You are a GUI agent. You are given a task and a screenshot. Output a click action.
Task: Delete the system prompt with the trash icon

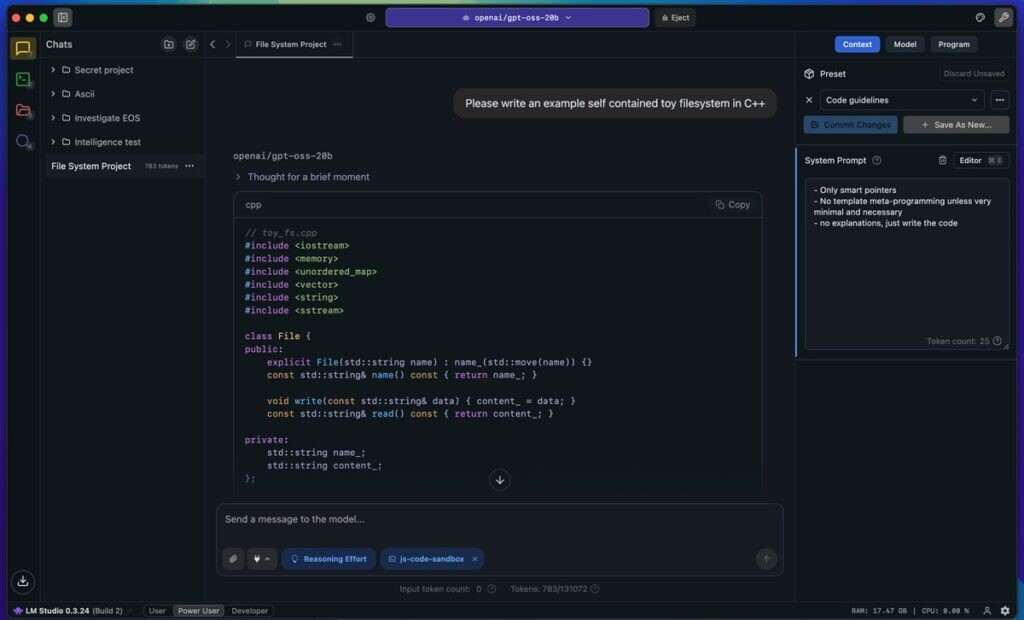coord(942,160)
